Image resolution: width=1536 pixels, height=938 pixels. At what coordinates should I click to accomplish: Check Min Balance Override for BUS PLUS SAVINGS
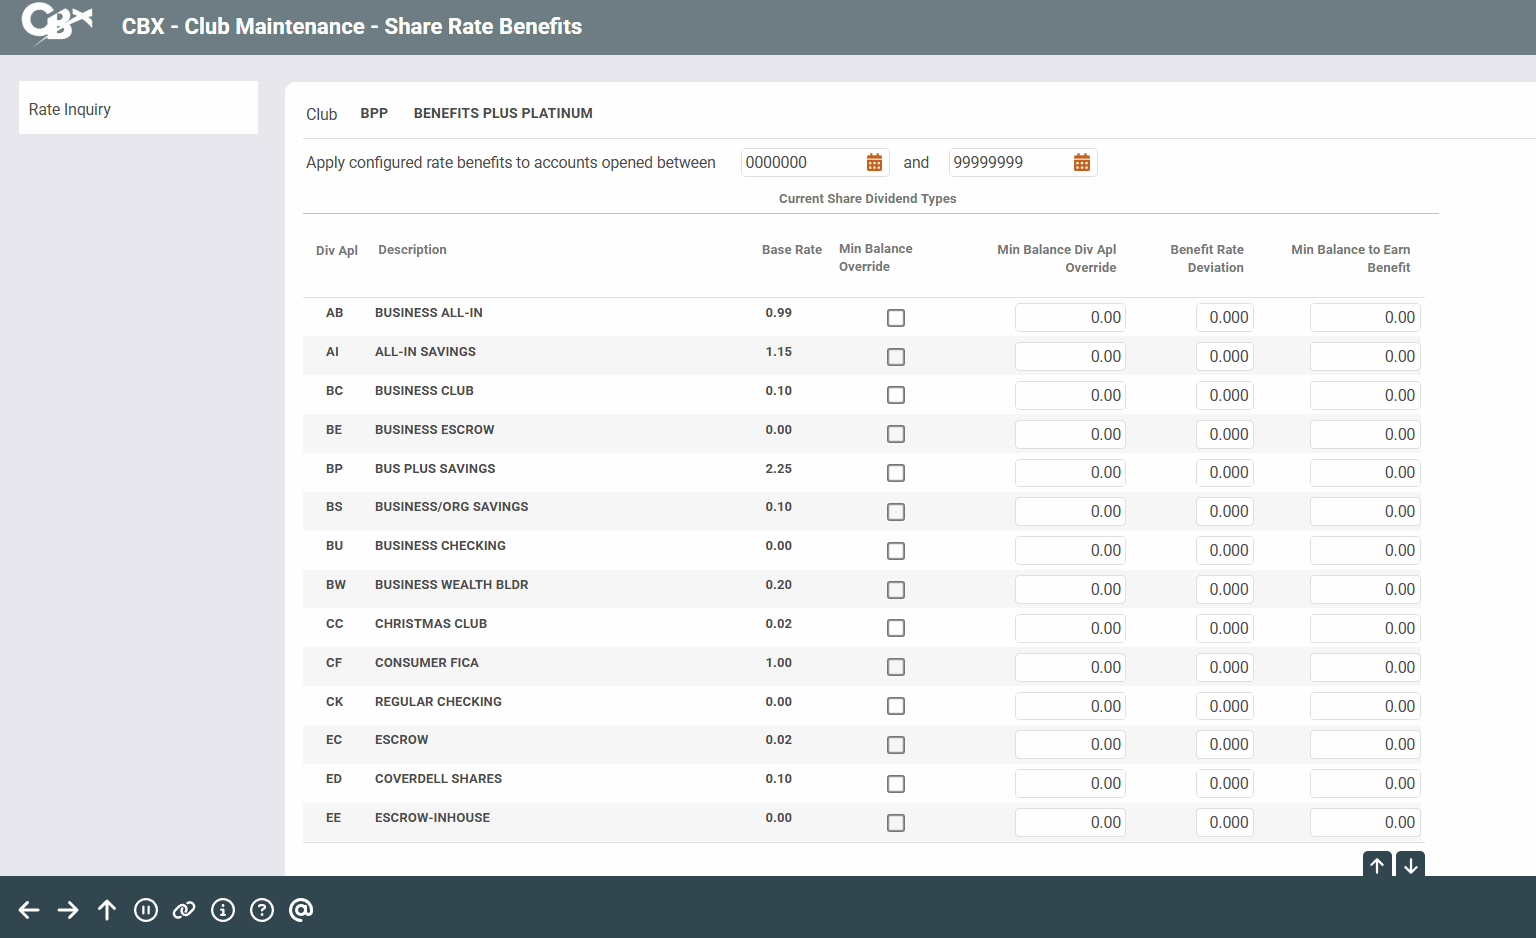[x=896, y=473]
